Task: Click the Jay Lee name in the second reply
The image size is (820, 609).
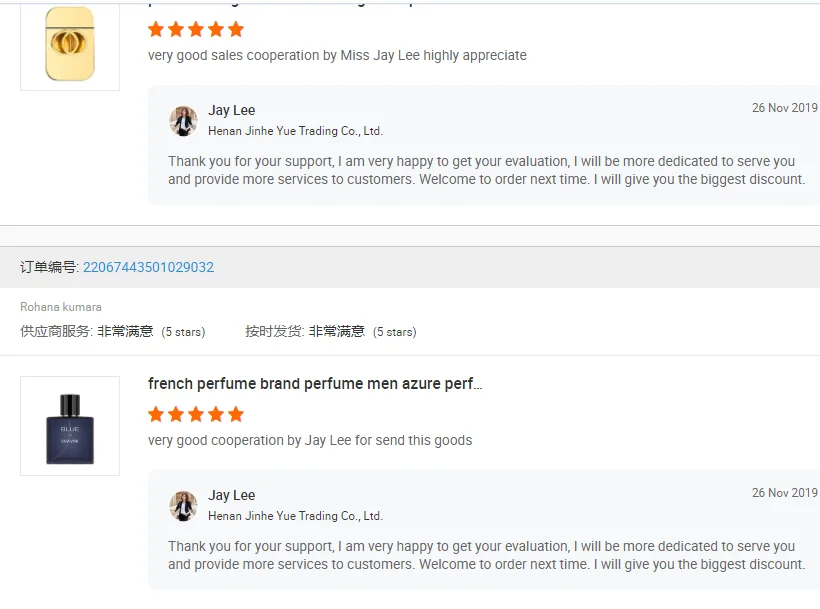Action: [x=232, y=495]
